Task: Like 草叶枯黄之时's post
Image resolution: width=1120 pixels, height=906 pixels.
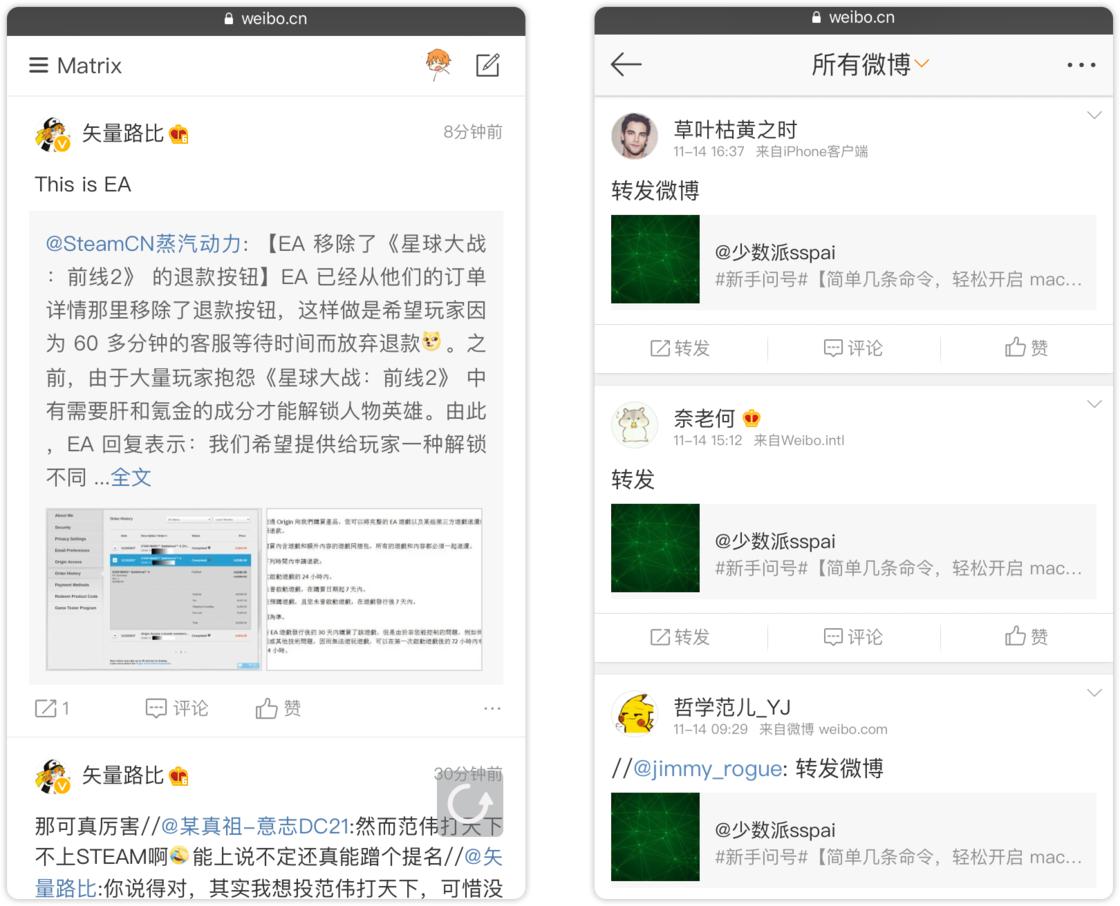Action: point(1026,348)
